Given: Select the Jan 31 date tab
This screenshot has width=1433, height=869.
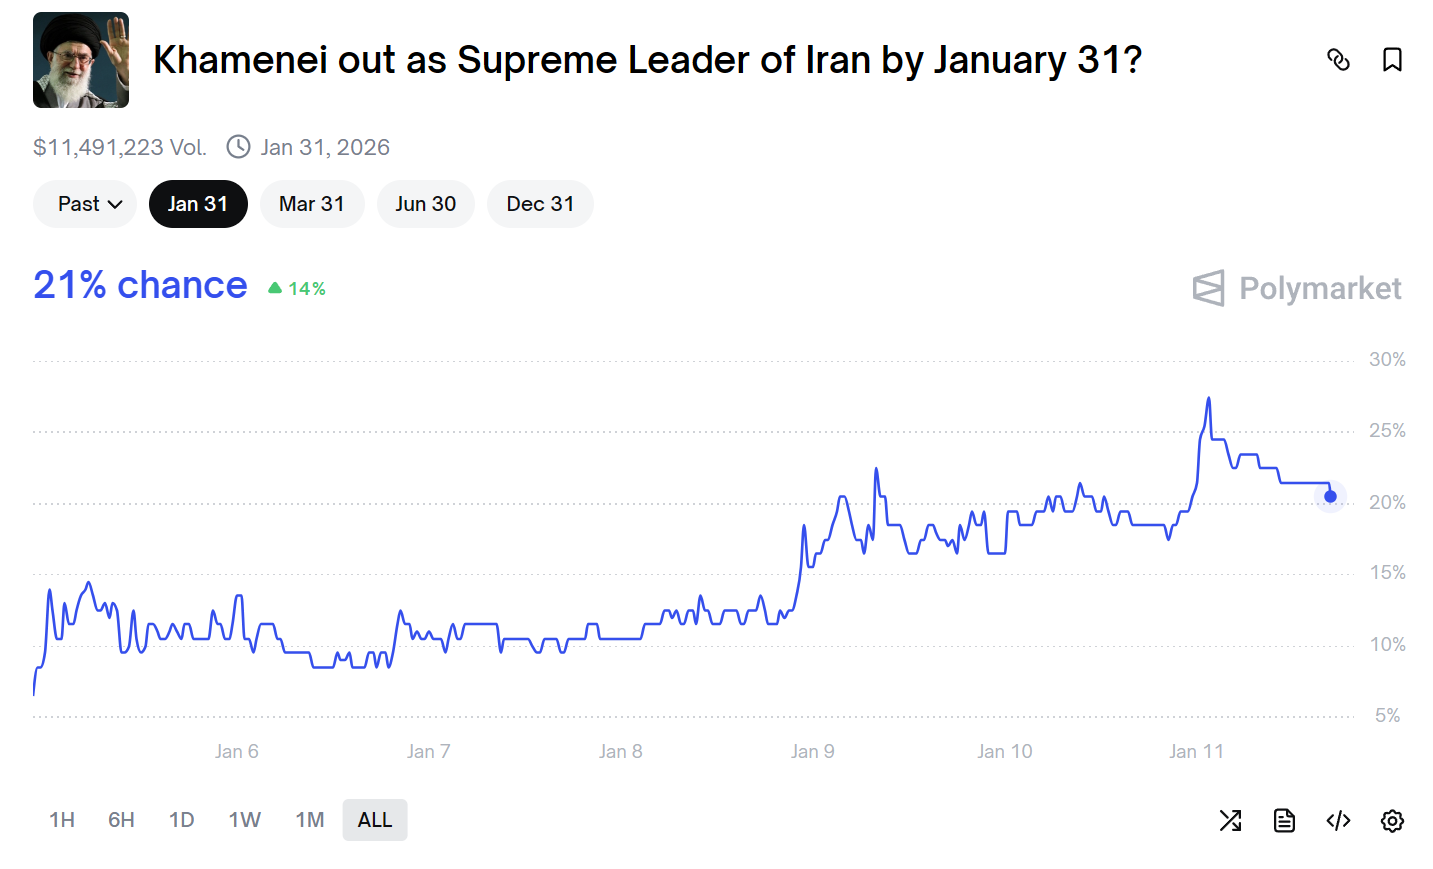Looking at the screenshot, I should point(198,204).
